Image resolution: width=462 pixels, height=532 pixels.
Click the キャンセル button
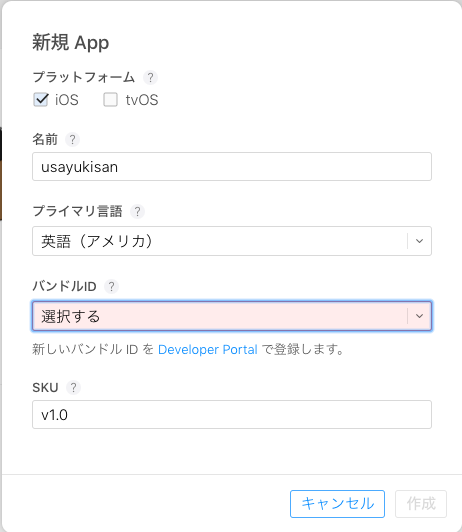[337, 504]
